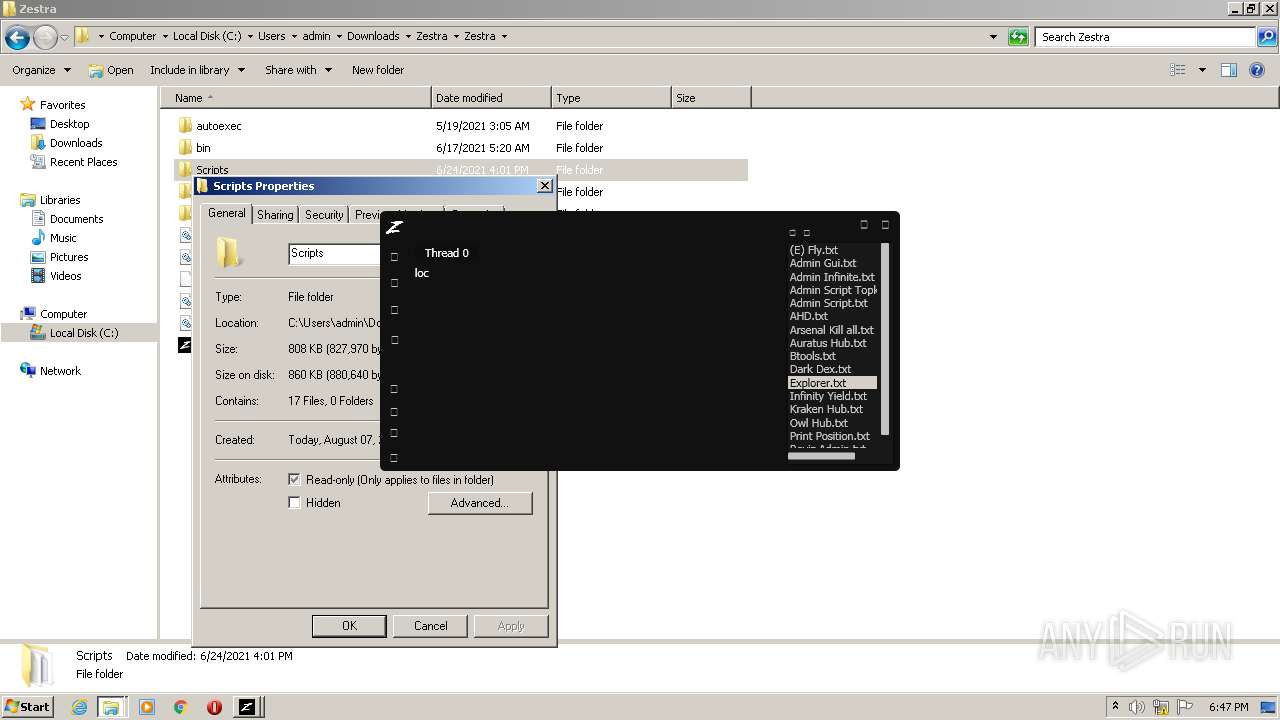The width and height of the screenshot is (1280, 720).
Task: Toggle the preview pane icon
Action: pos(1229,70)
